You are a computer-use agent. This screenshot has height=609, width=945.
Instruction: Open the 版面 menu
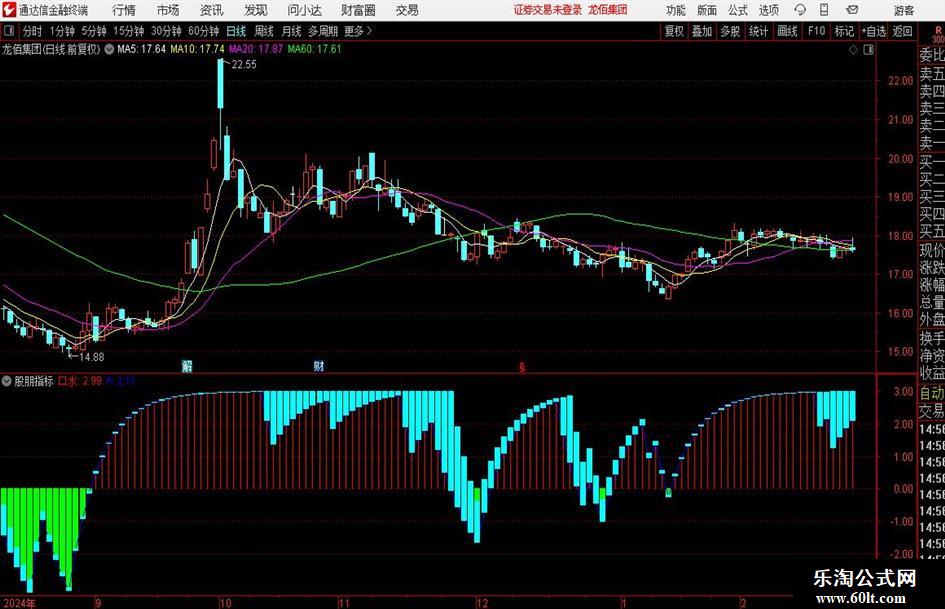[706, 10]
